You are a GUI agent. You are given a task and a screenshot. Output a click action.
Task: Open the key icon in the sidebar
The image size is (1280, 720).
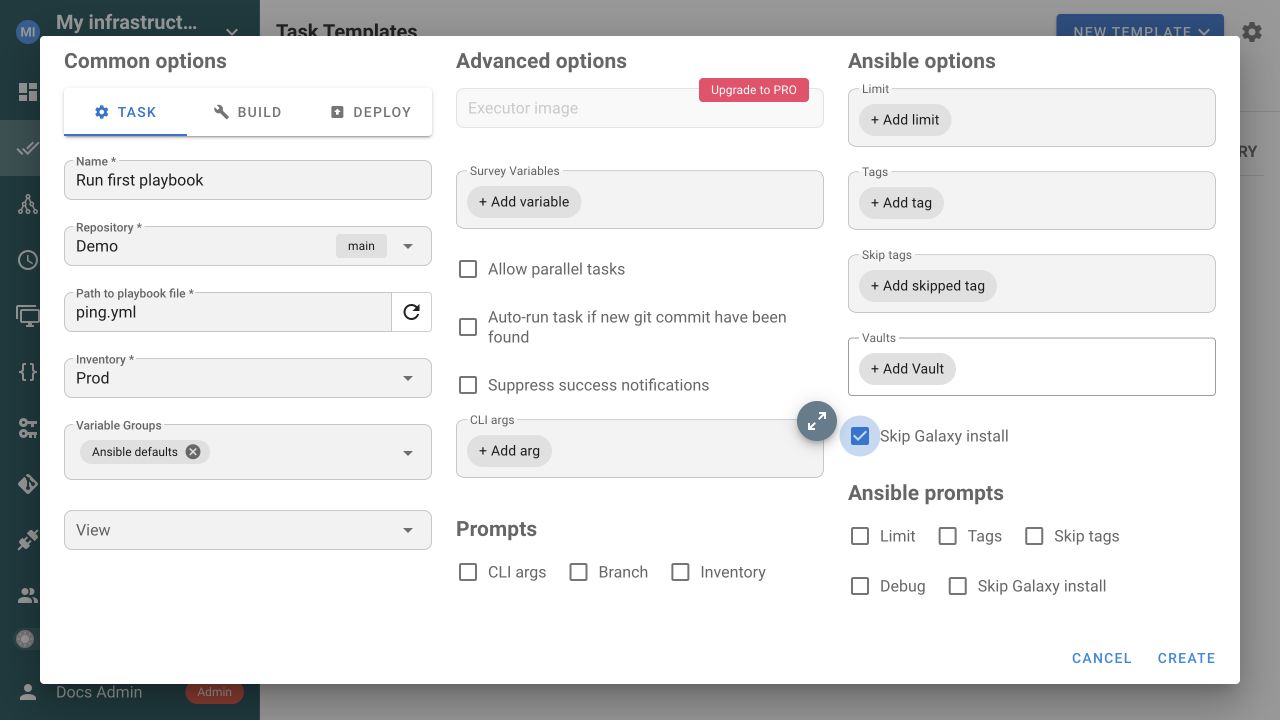coord(28,428)
